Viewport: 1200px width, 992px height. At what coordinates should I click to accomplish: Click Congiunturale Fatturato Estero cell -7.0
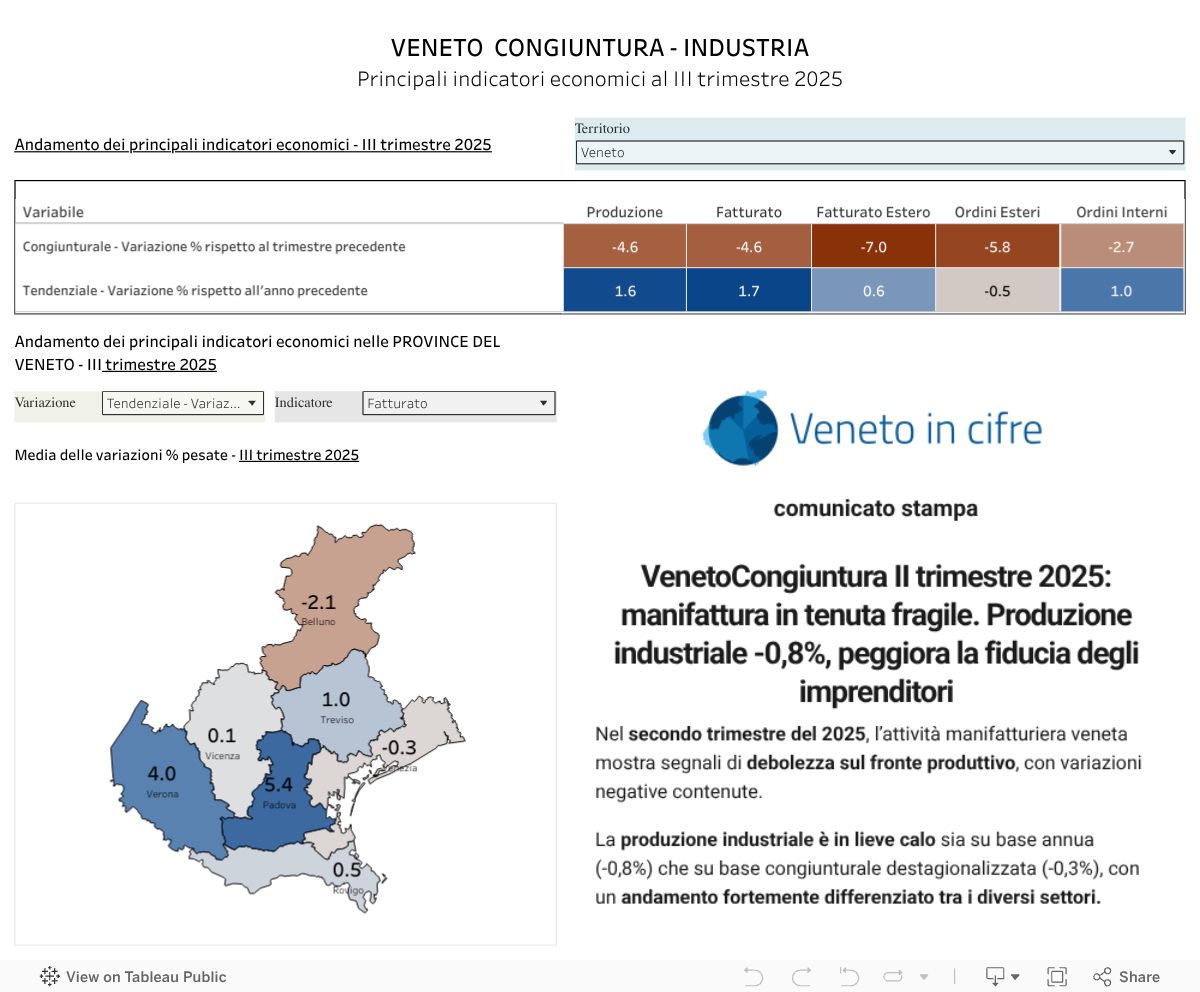click(x=873, y=246)
